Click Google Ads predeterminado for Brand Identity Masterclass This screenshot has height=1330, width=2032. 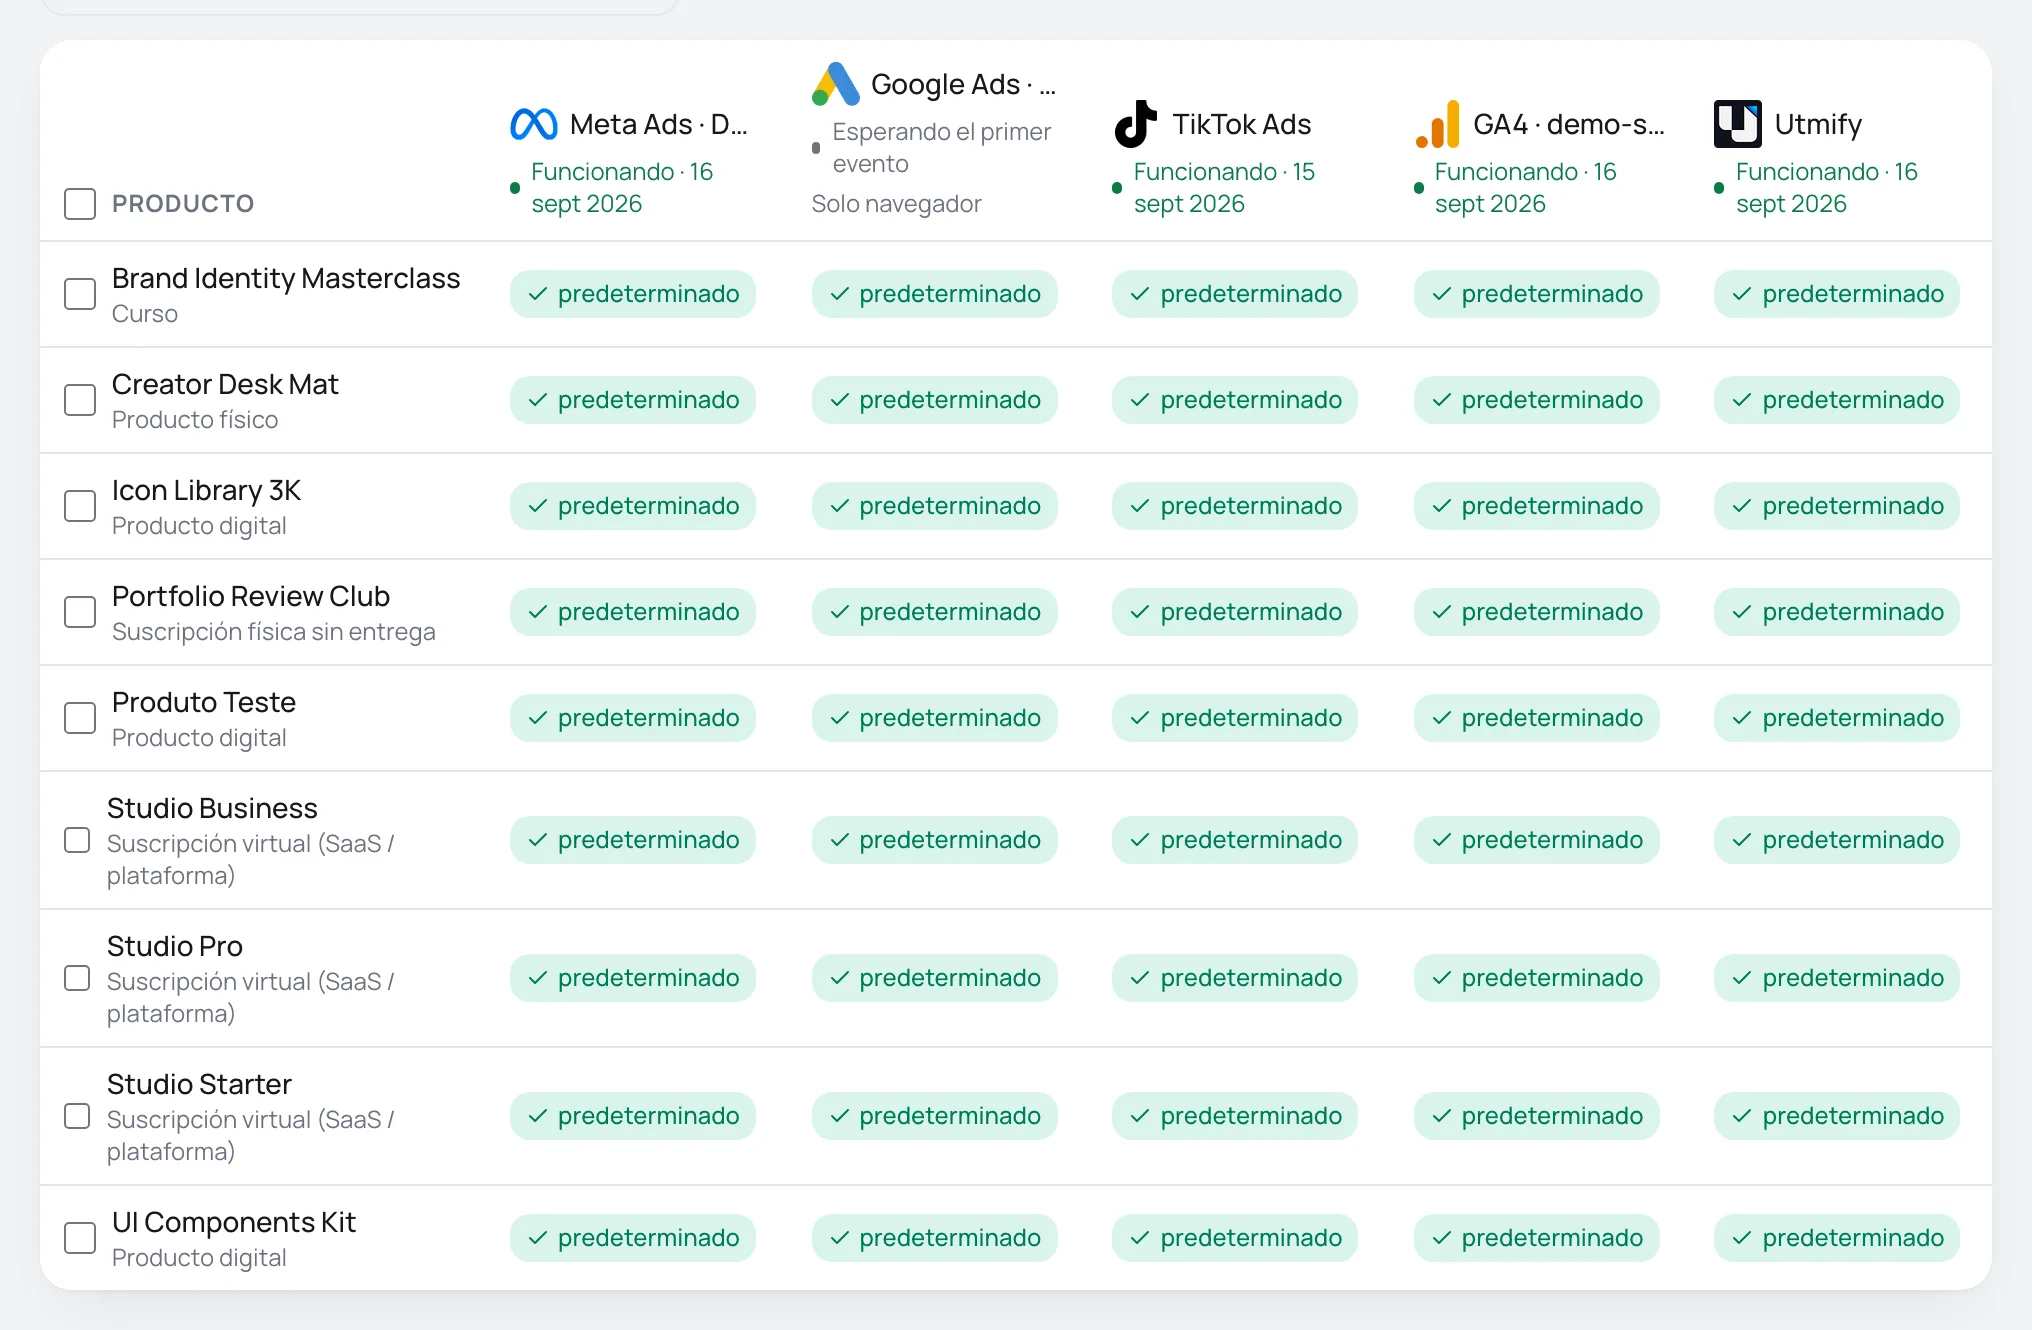(x=935, y=294)
